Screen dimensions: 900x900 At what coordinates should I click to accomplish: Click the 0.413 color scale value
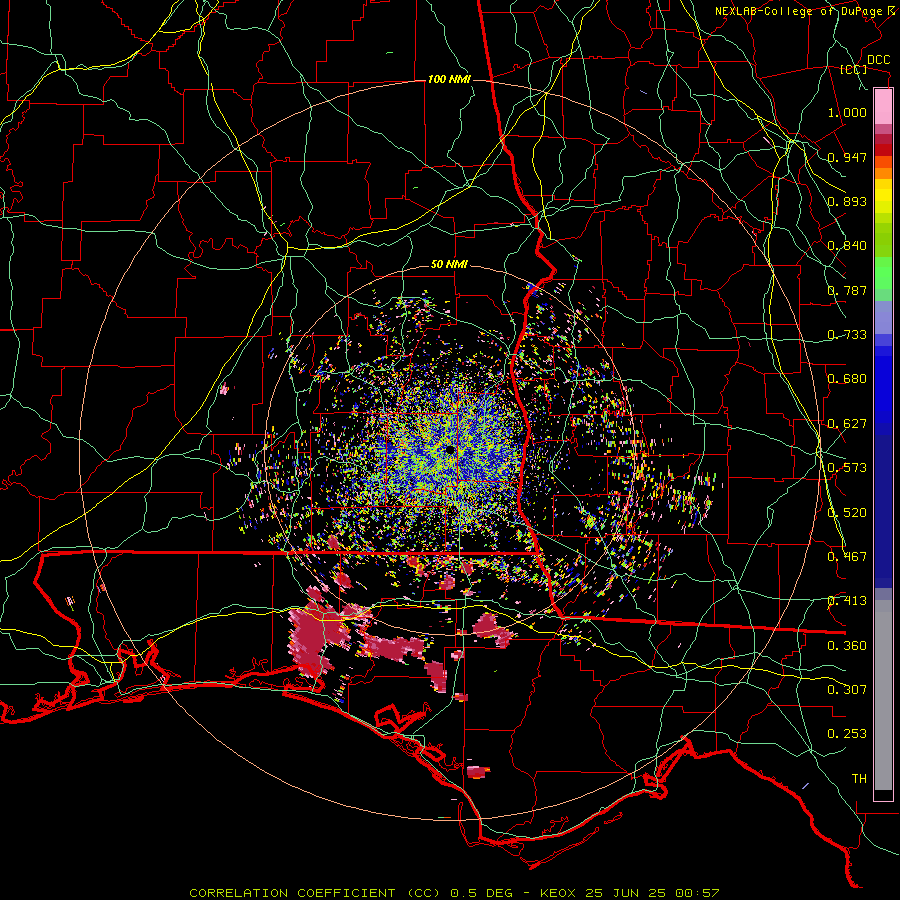click(847, 601)
